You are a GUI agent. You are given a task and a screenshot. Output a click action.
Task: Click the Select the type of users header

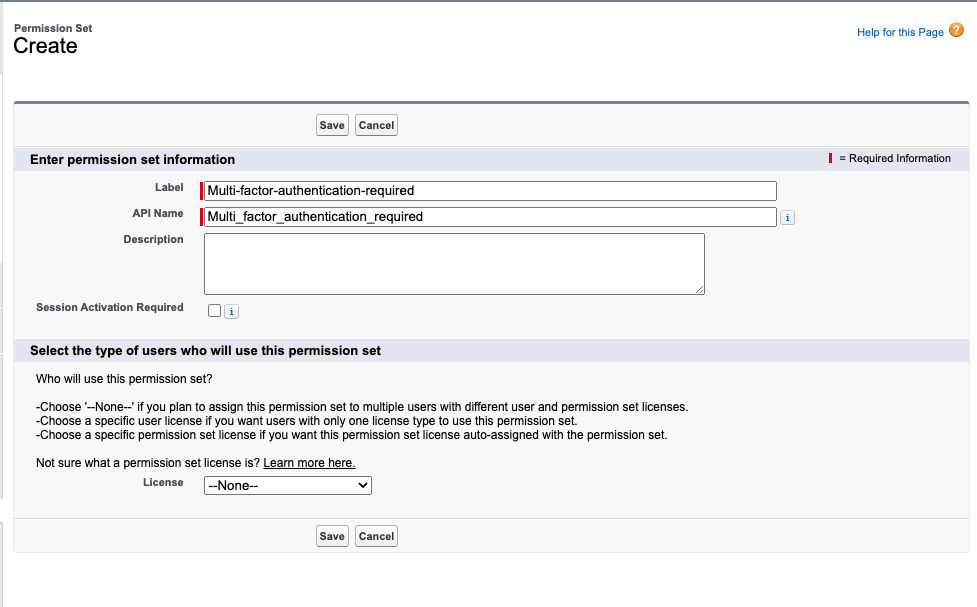tap(206, 351)
